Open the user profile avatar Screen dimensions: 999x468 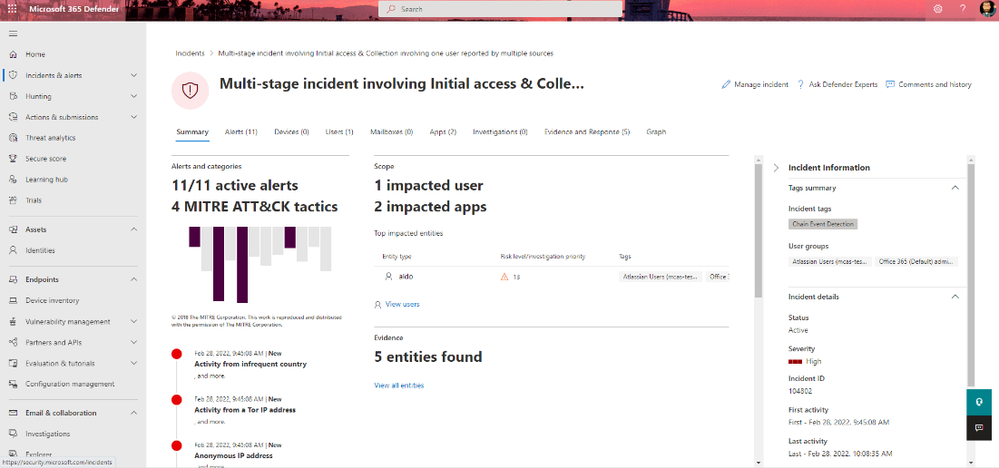coord(987,9)
